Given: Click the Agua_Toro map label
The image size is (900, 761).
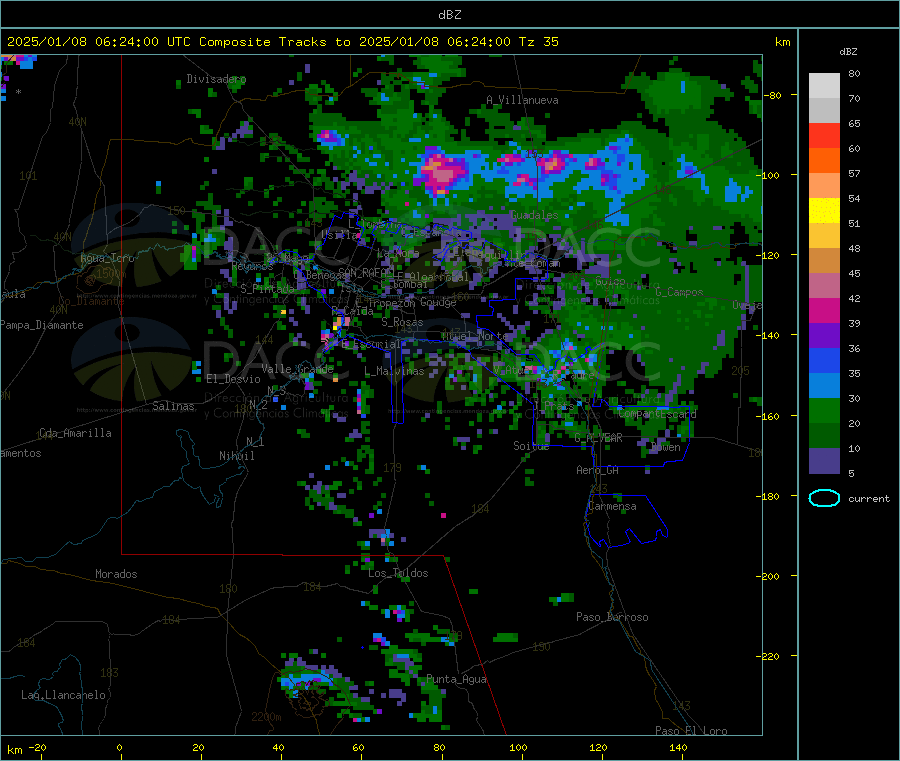Looking at the screenshot, I should (107, 258).
